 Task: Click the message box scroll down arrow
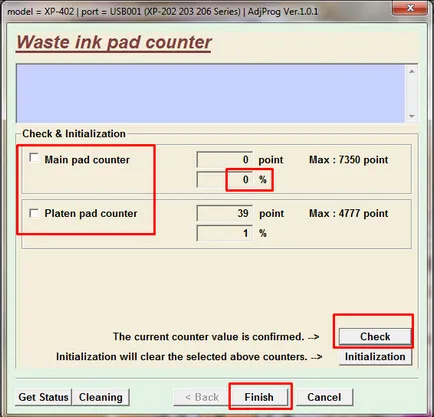[x=412, y=116]
